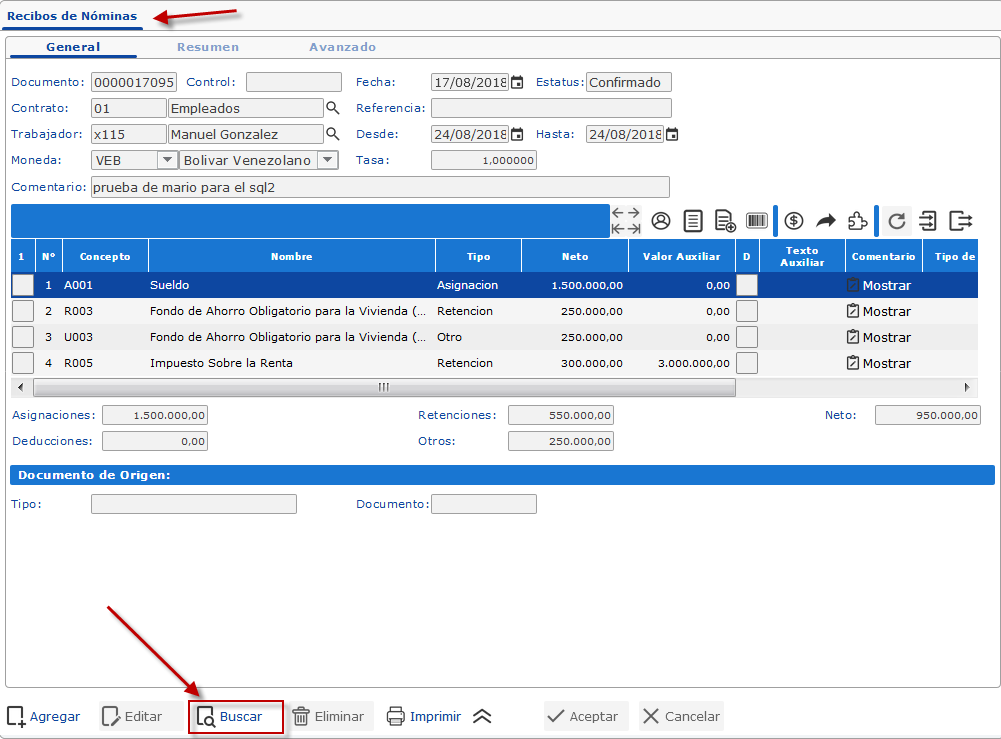Click the forward arrow icon on grid toolbar

tap(826, 220)
